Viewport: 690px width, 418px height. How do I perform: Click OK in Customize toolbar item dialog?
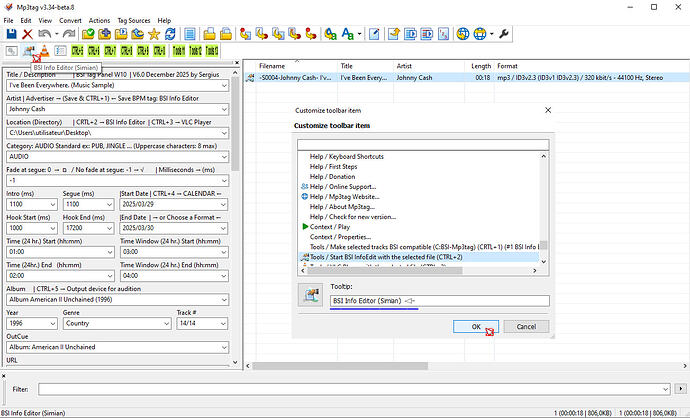pos(476,326)
